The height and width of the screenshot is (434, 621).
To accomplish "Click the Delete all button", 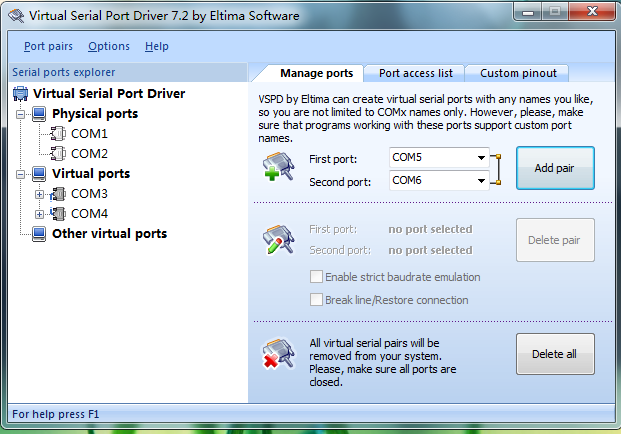I will (555, 354).
